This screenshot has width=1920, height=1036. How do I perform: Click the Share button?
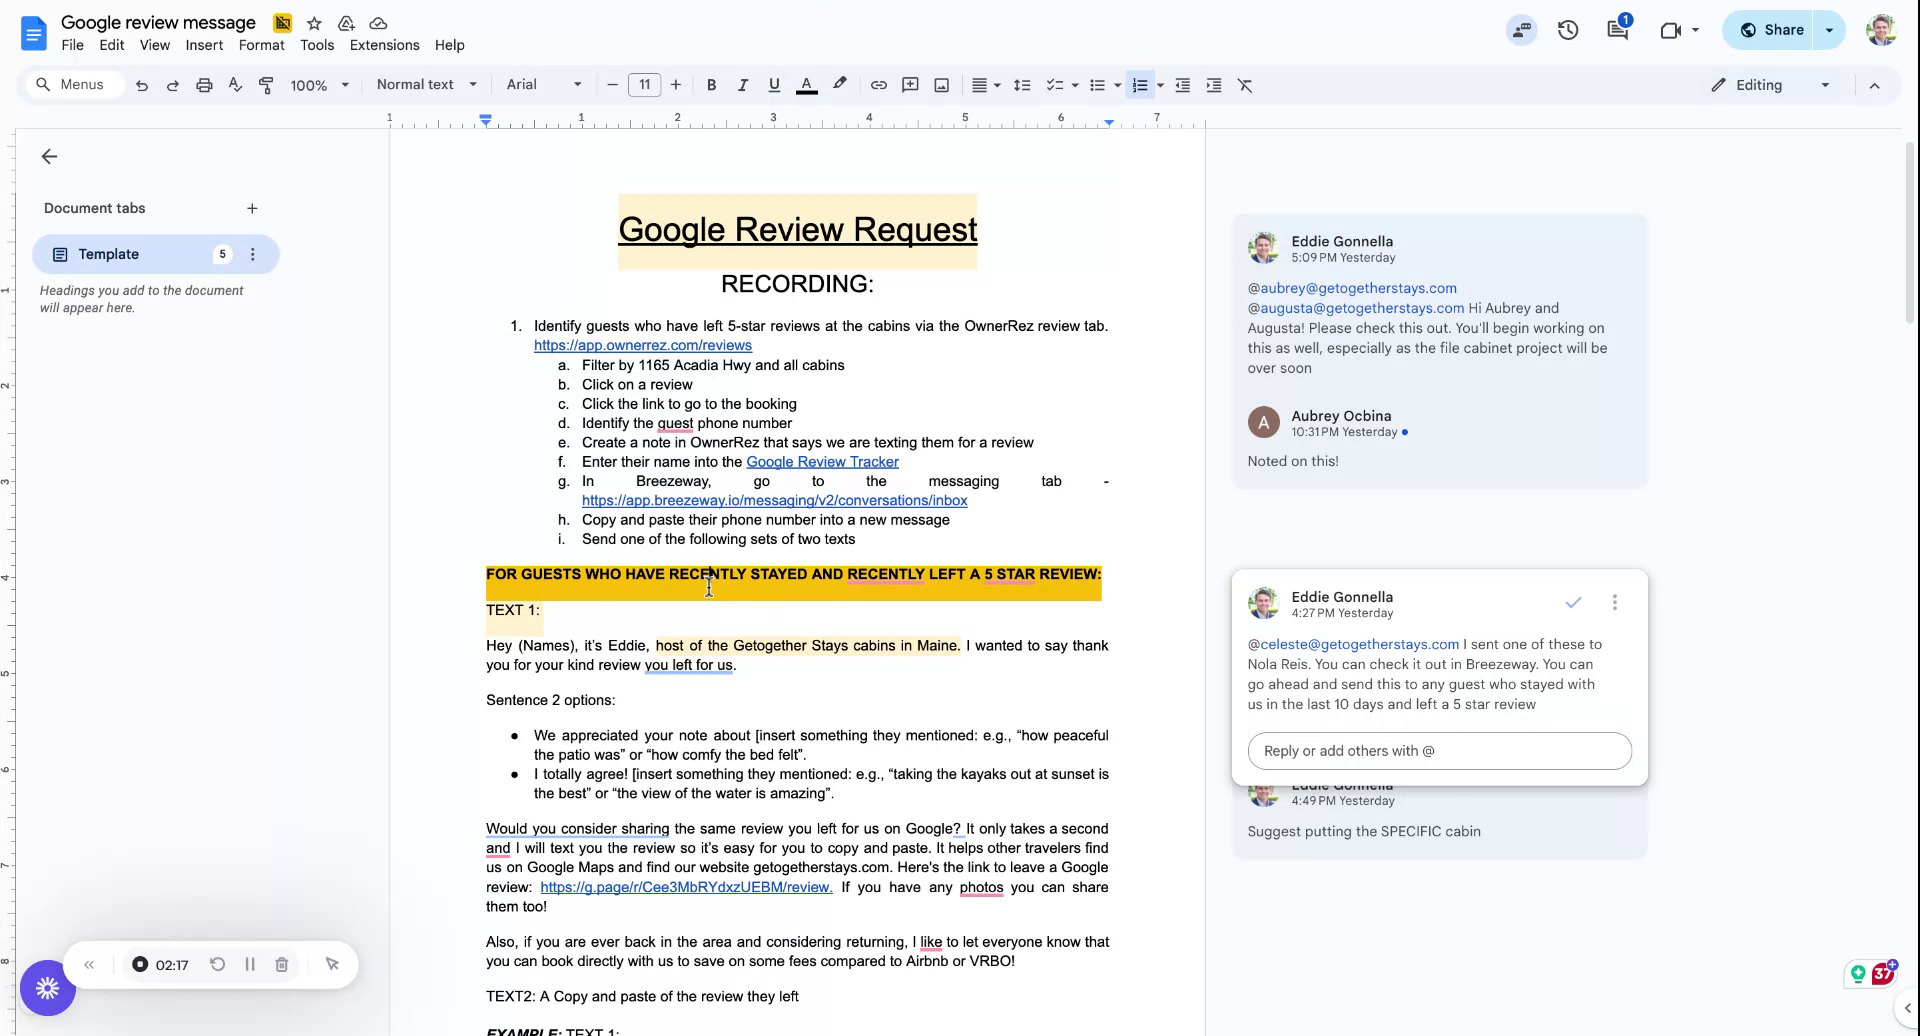click(1772, 30)
